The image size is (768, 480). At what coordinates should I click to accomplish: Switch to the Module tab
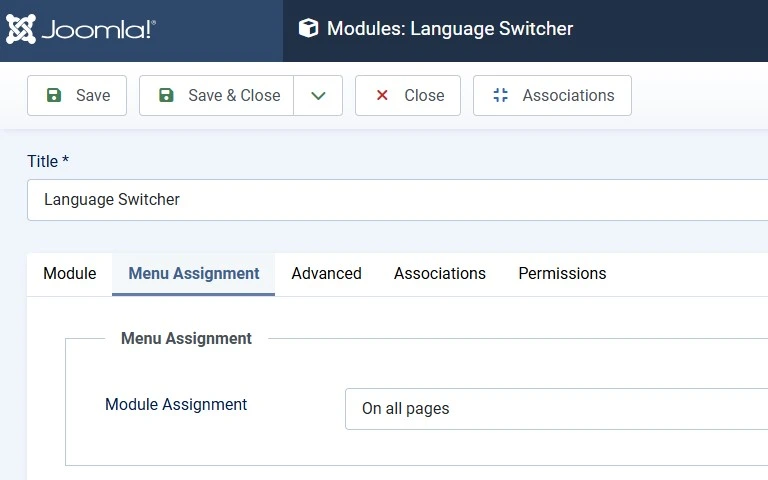point(70,274)
